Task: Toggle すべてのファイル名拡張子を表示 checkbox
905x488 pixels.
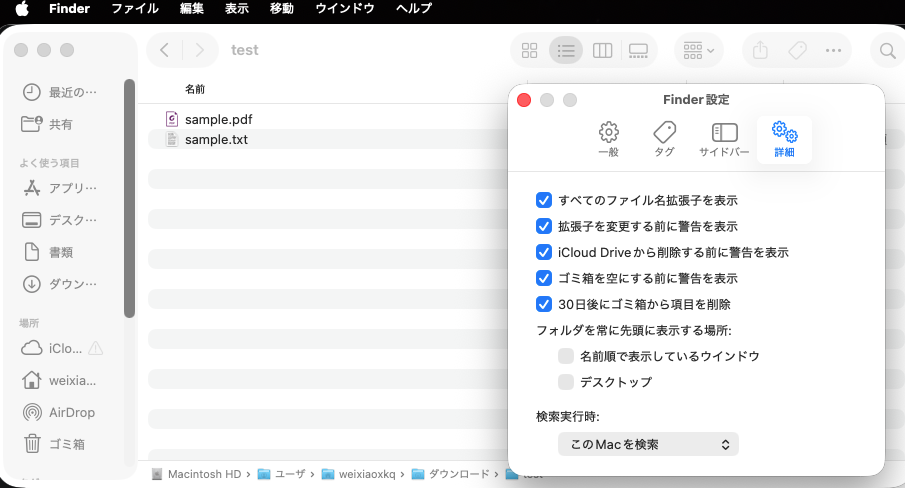Action: tap(544, 200)
